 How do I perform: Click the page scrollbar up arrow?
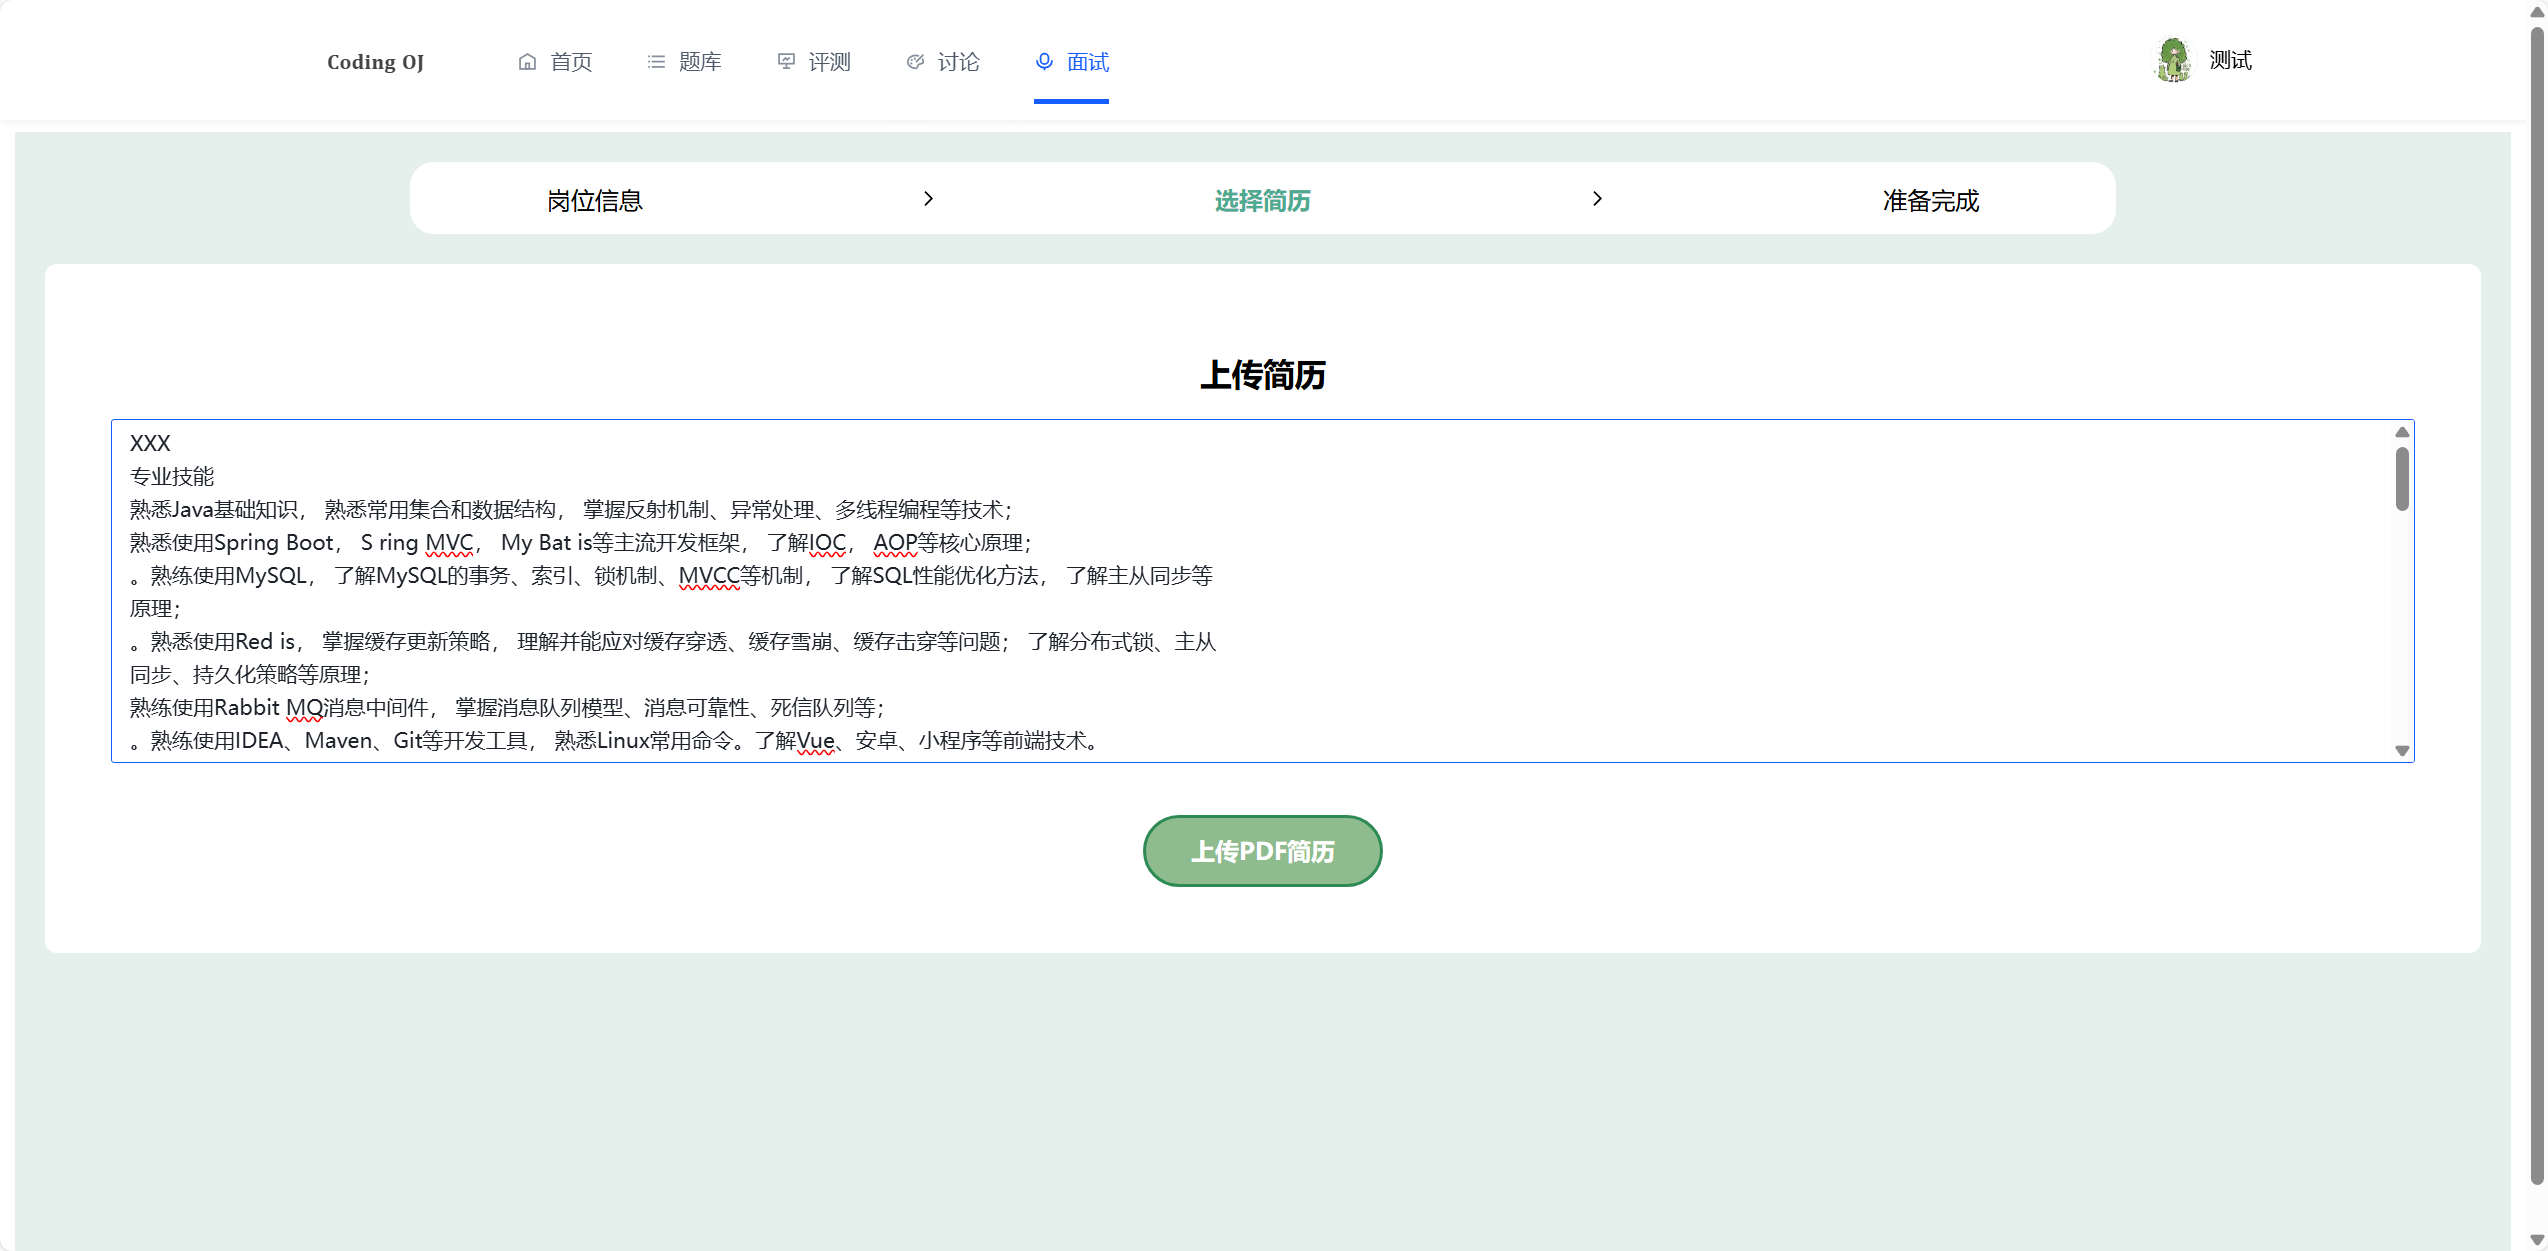click(2536, 12)
